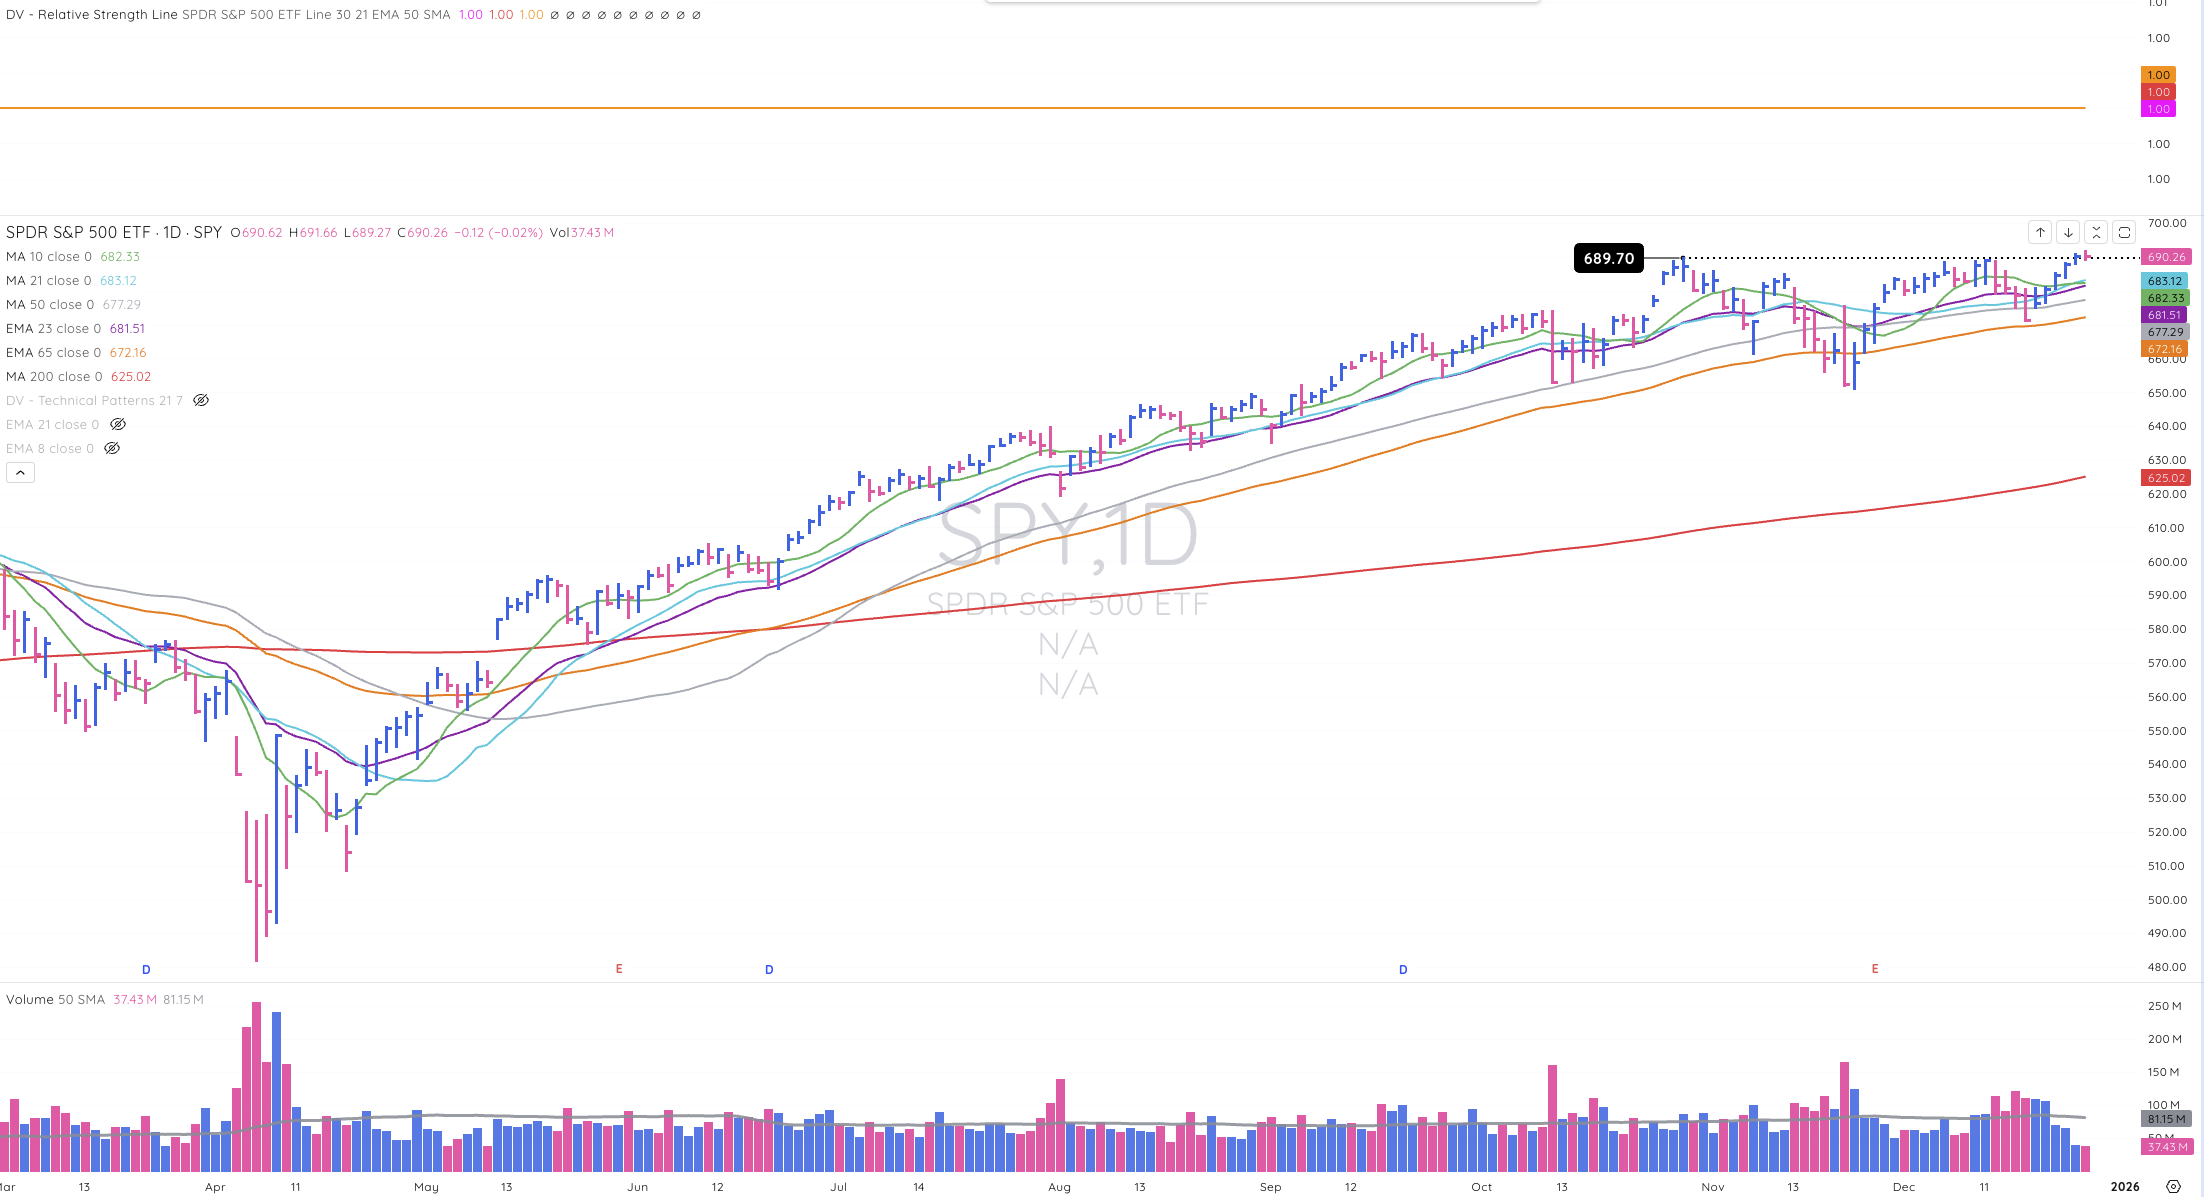Click the move pane down arrow icon
Screen dimensions: 2204x1197
click(2068, 232)
